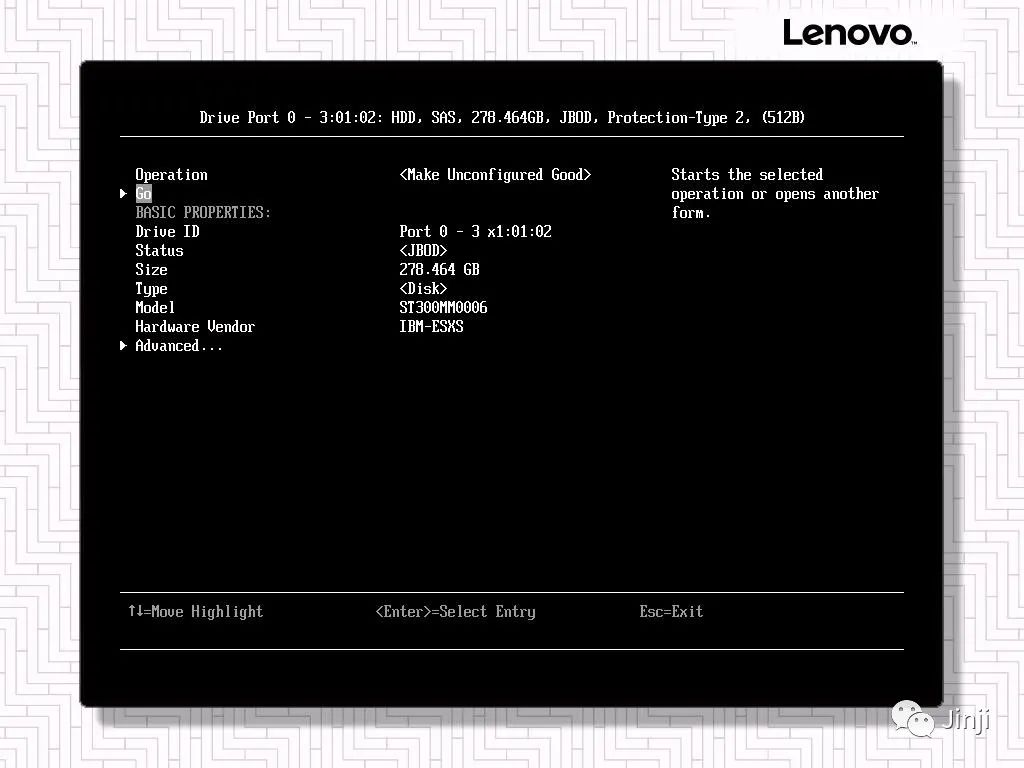Select the Status row label
Screen dimensions: 1024x768
point(159,250)
